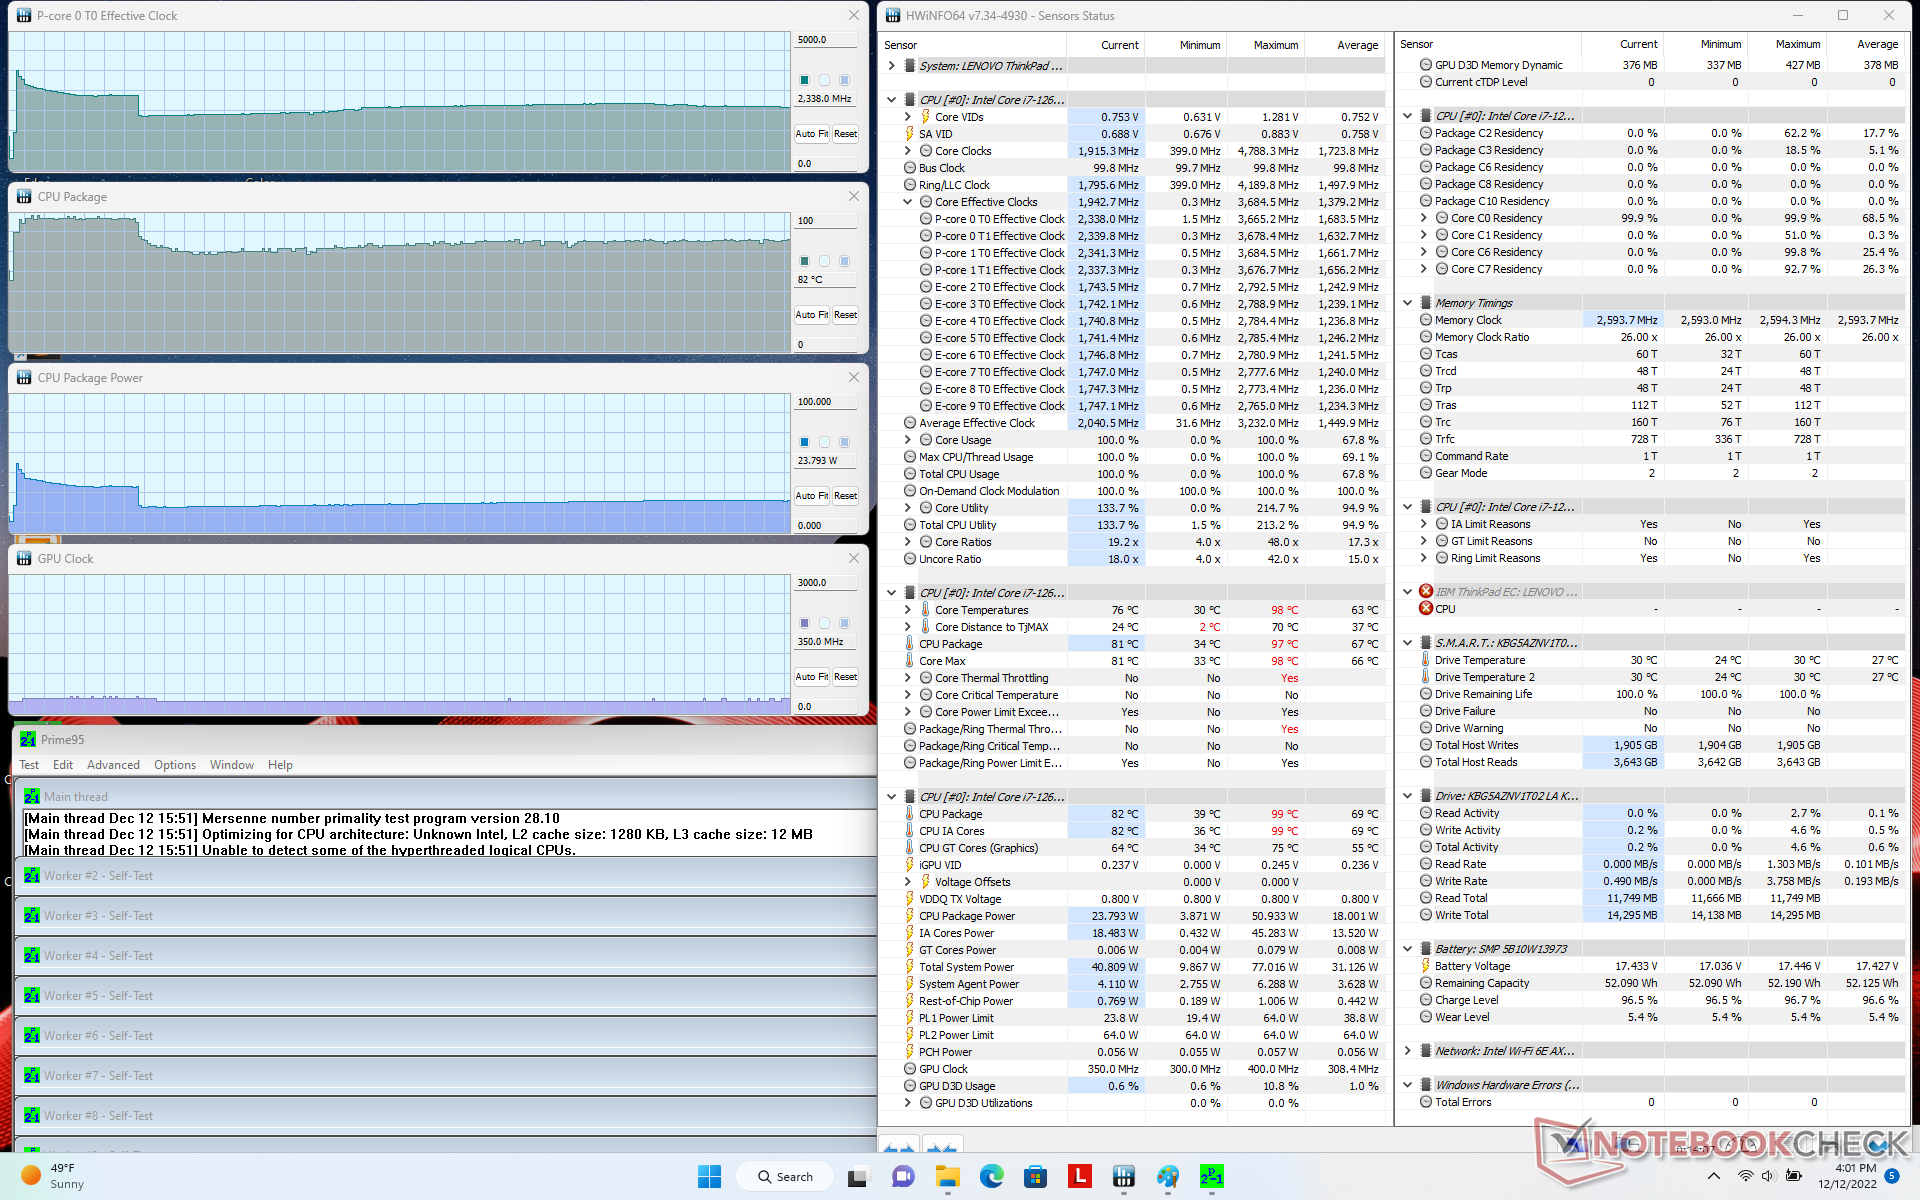This screenshot has height=1200, width=1920.
Task: Expand IA Limit Reasons row
Action: (x=1423, y=524)
